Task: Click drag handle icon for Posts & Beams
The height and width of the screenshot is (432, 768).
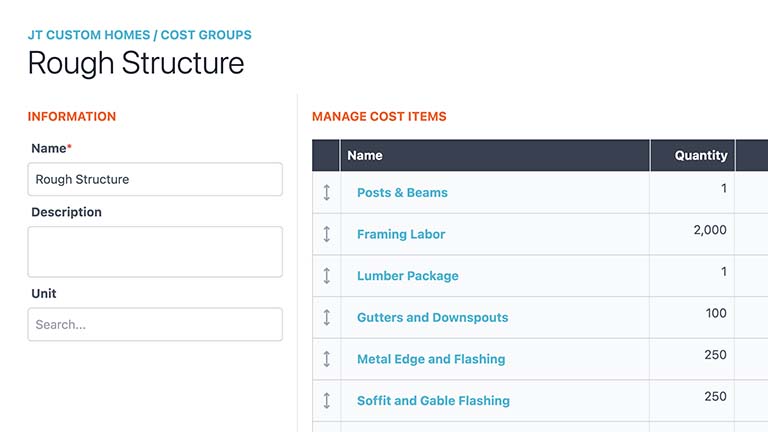Action: (326, 192)
